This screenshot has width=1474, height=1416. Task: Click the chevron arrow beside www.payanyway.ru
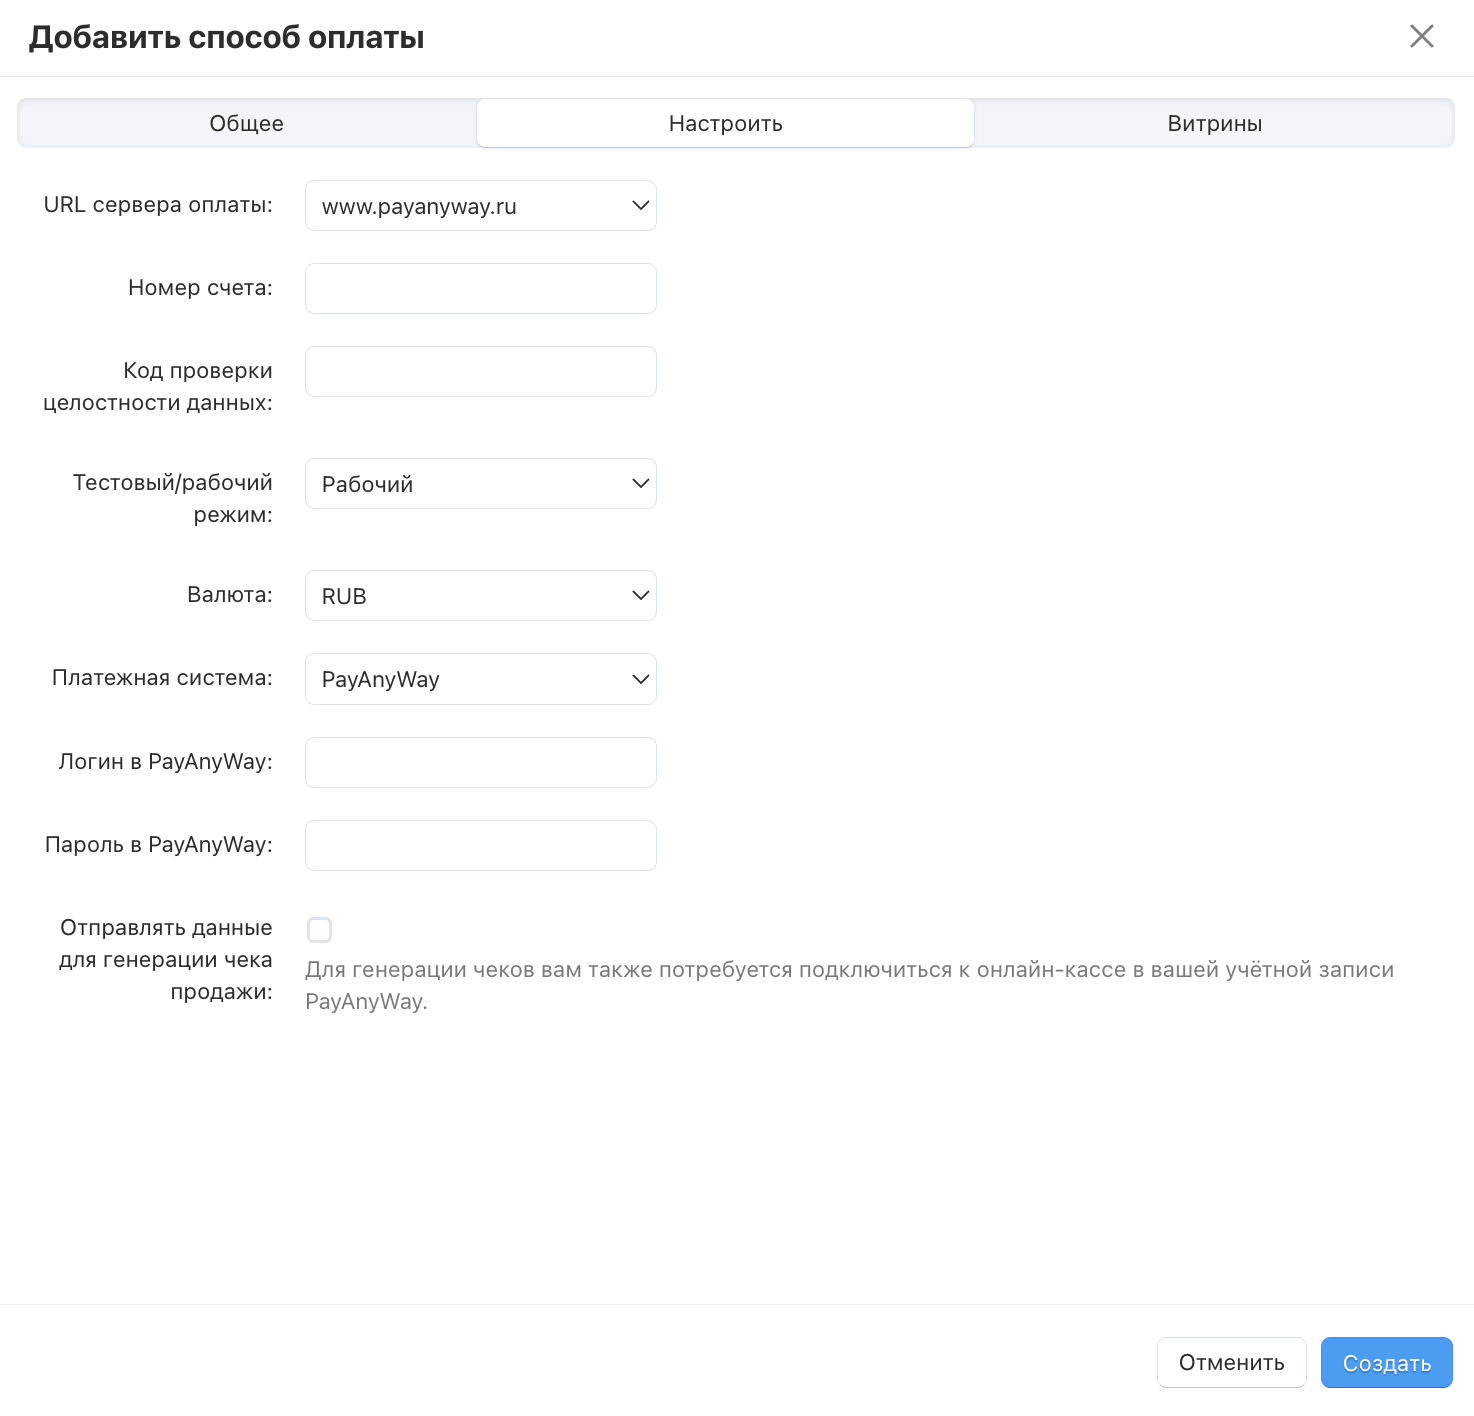point(640,206)
